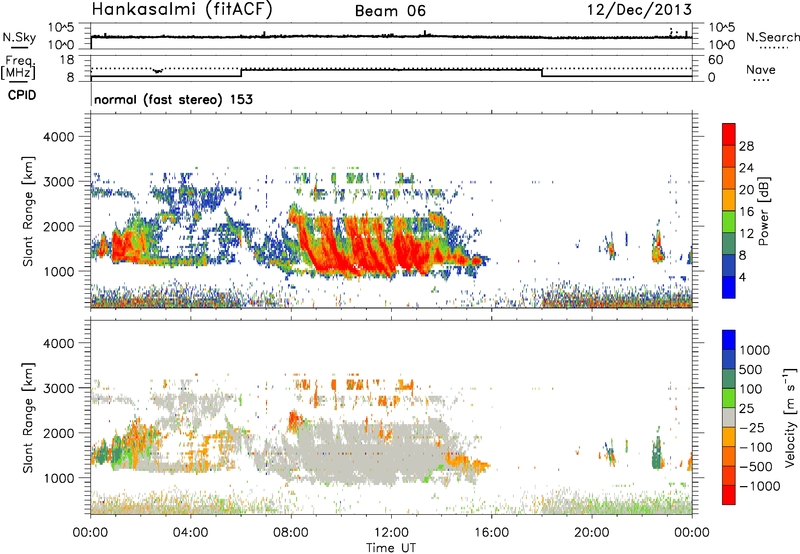Click the "20" tick on Power colorbar
The width and height of the screenshot is (800, 554).
pyautogui.click(x=746, y=190)
